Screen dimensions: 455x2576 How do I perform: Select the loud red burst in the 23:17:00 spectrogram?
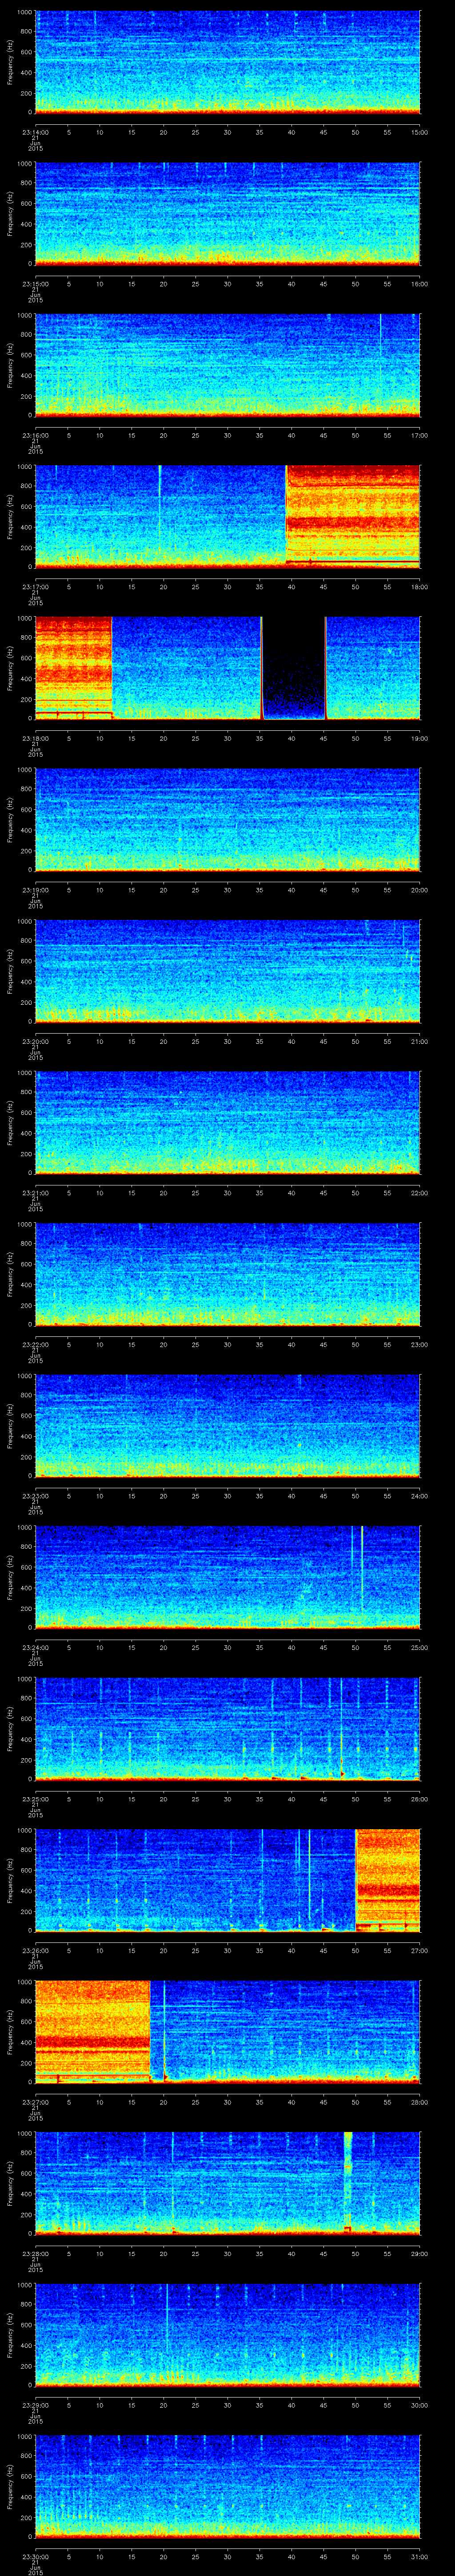tap(353, 516)
